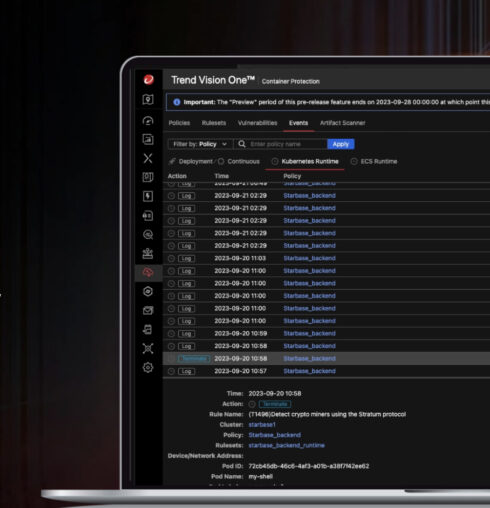Select the Continuous radio option

pos(239,161)
